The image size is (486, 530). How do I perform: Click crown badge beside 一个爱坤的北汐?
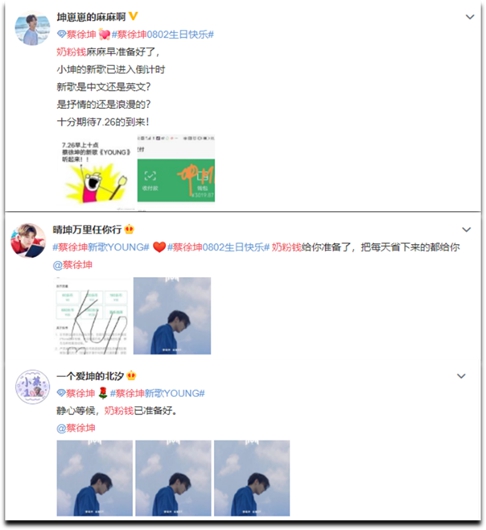click(x=131, y=376)
